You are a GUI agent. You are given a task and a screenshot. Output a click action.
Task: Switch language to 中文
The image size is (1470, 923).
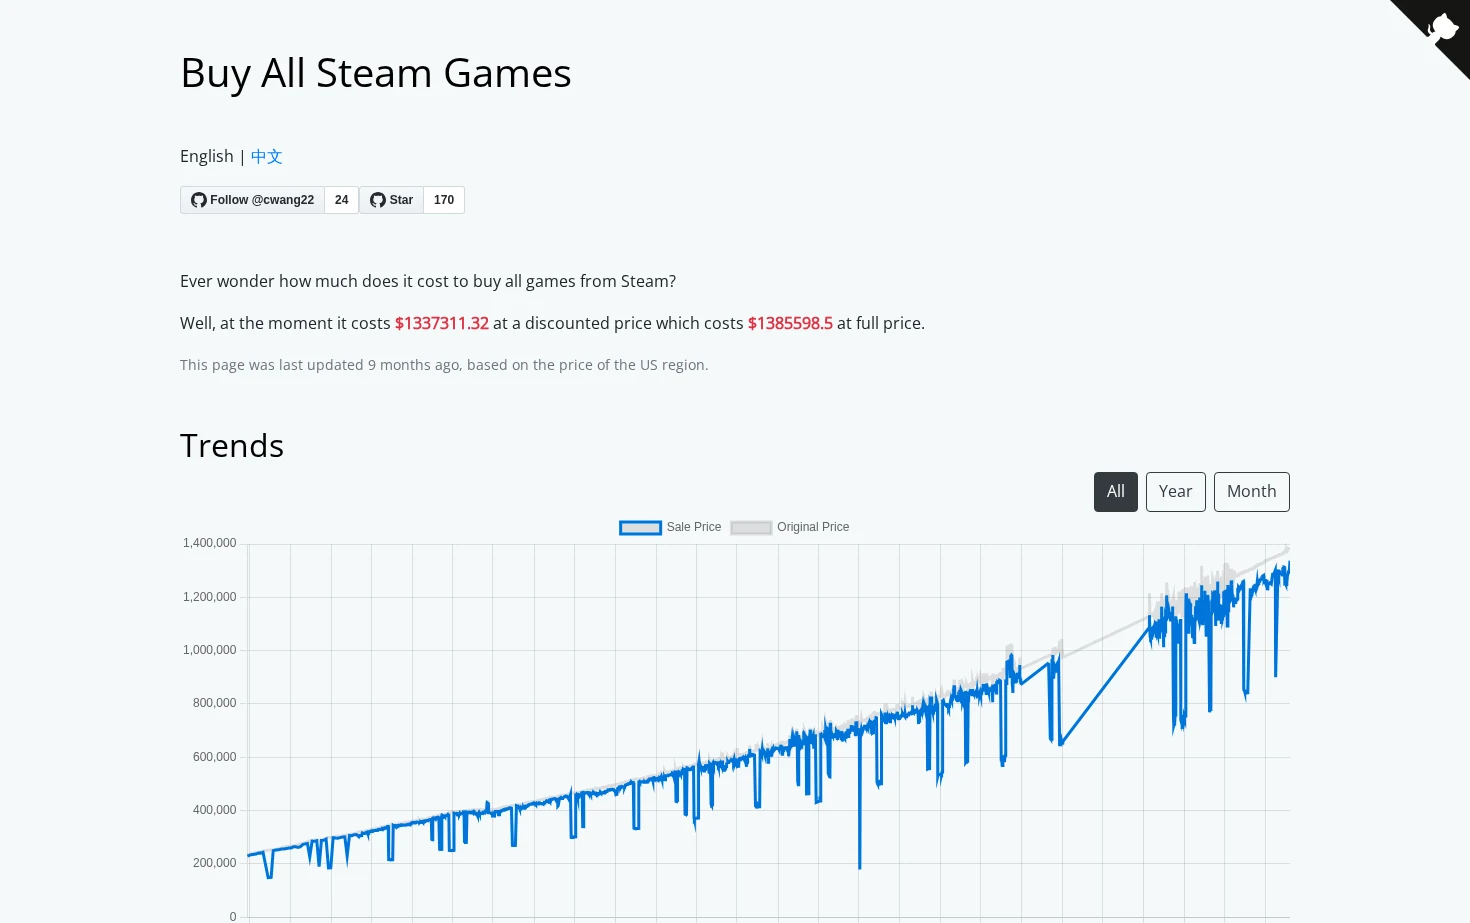(x=266, y=156)
